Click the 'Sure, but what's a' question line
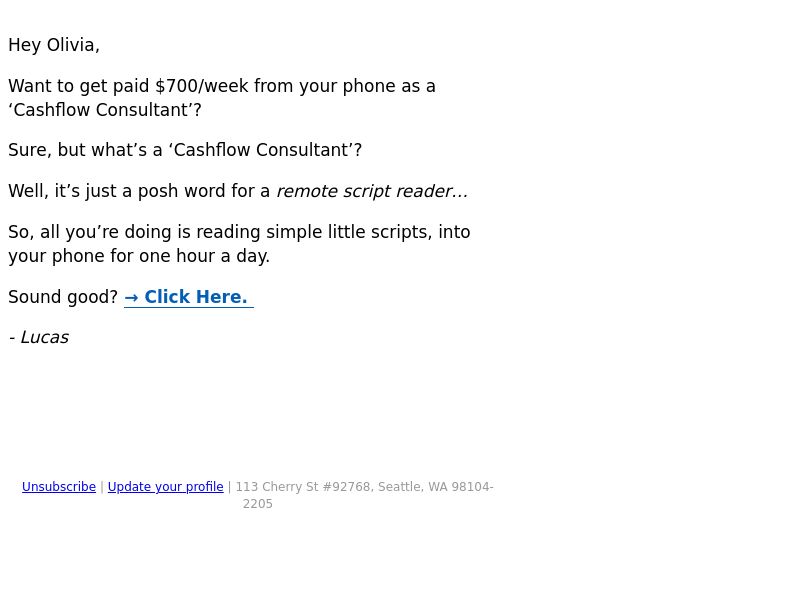 click(x=185, y=150)
